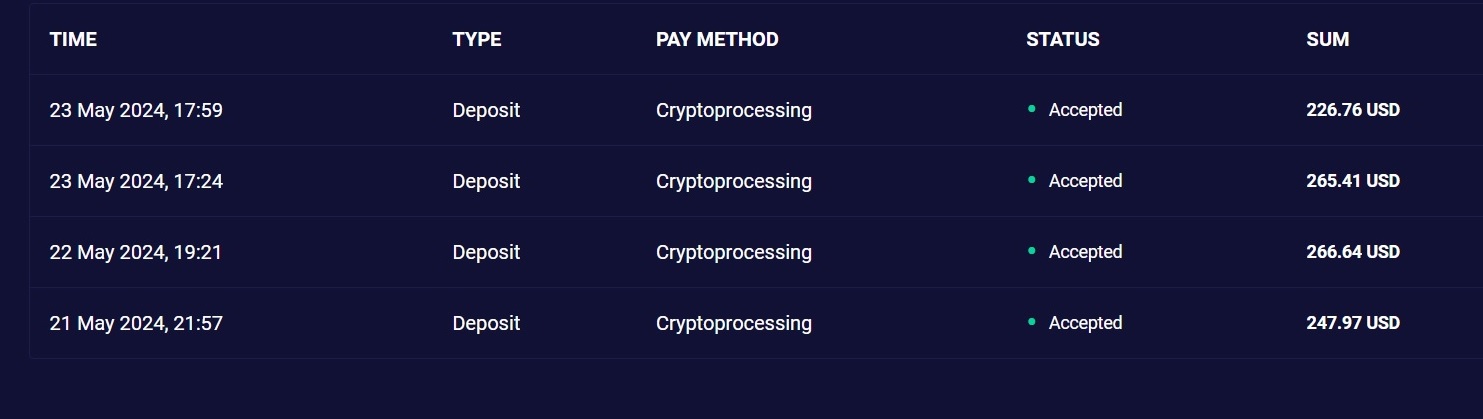Click the green status dot for 265.41 USD deposit
The width and height of the screenshot is (1483, 419).
point(1031,180)
